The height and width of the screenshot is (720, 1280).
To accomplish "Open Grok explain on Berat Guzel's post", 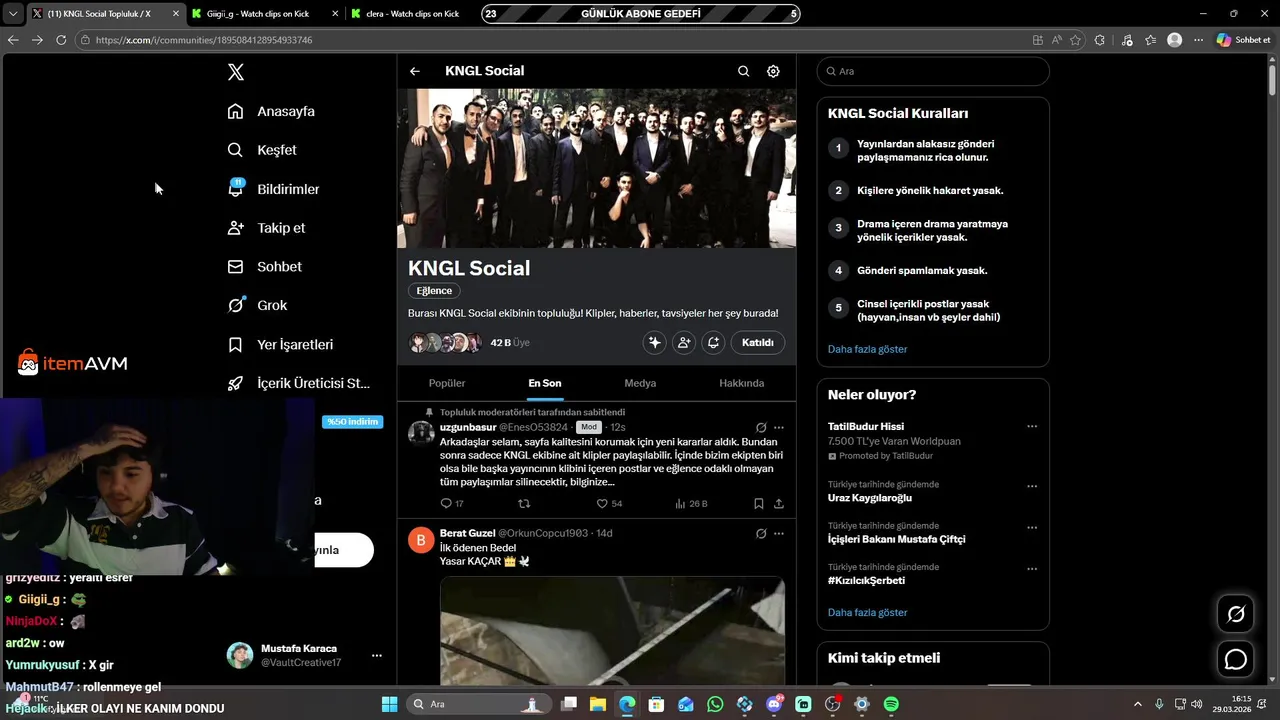I will point(761,533).
